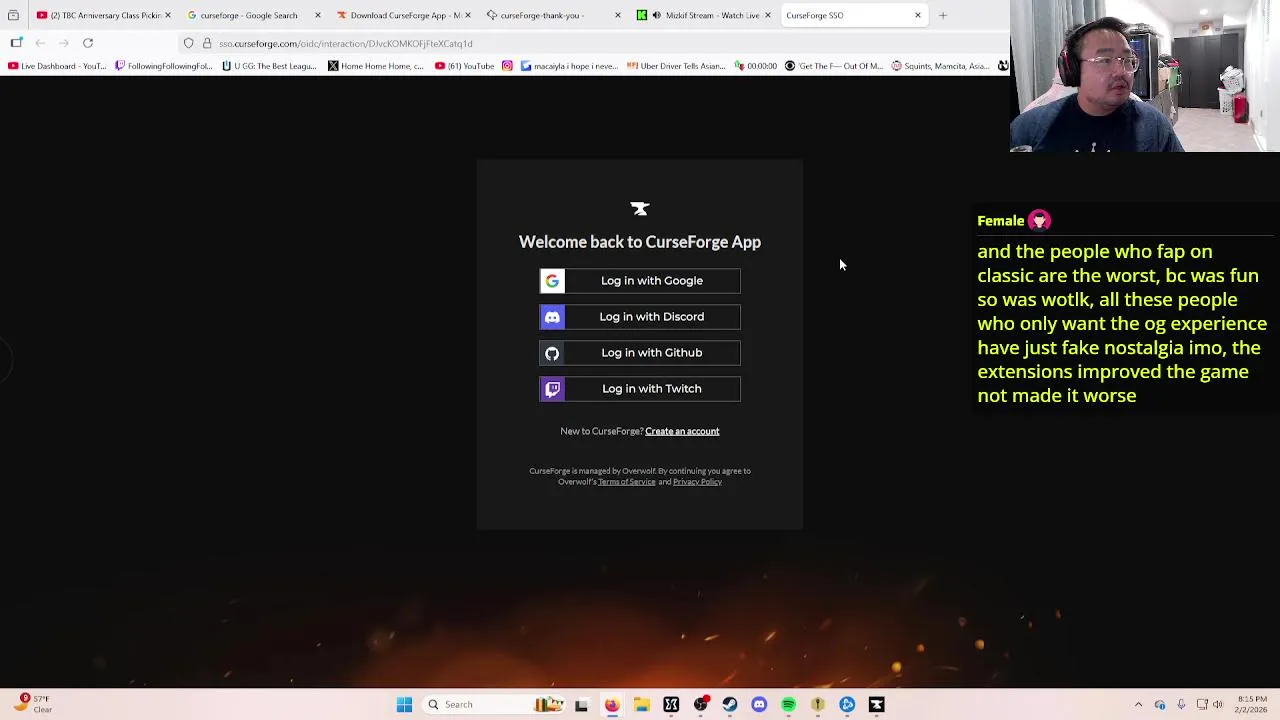The height and width of the screenshot is (720, 1280).
Task: Open File Explorer from the taskbar
Action: tap(641, 705)
